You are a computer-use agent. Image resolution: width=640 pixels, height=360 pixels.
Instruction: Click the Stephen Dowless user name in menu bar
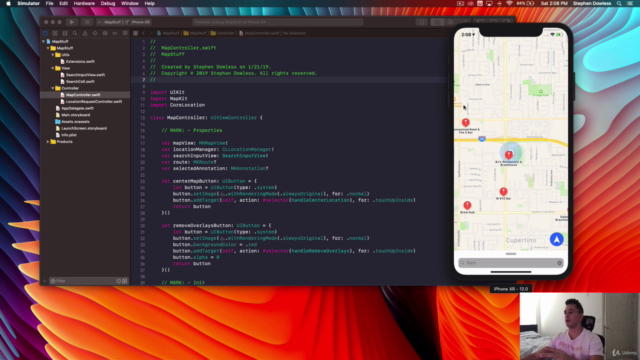coord(592,3)
